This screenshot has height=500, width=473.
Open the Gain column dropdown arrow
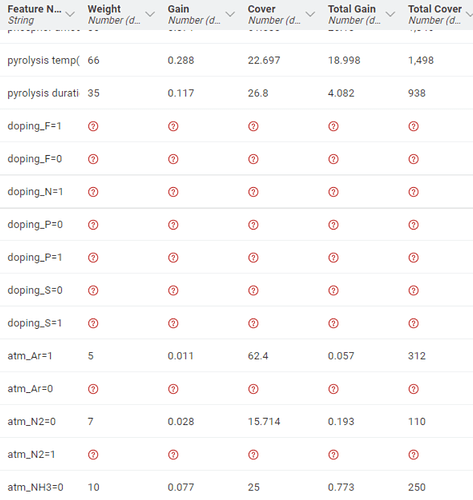(x=230, y=14)
